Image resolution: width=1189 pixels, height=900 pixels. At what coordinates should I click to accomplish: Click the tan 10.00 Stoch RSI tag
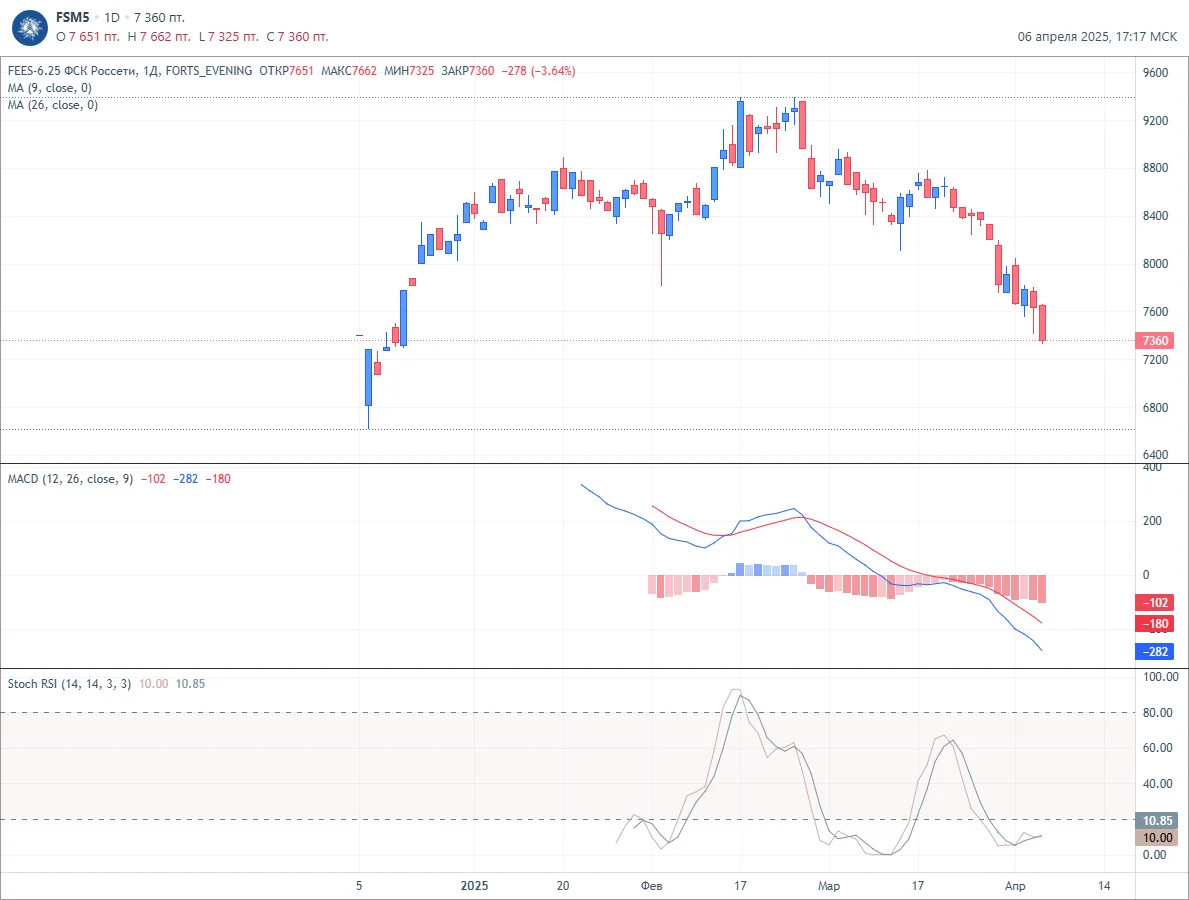[x=1156, y=838]
